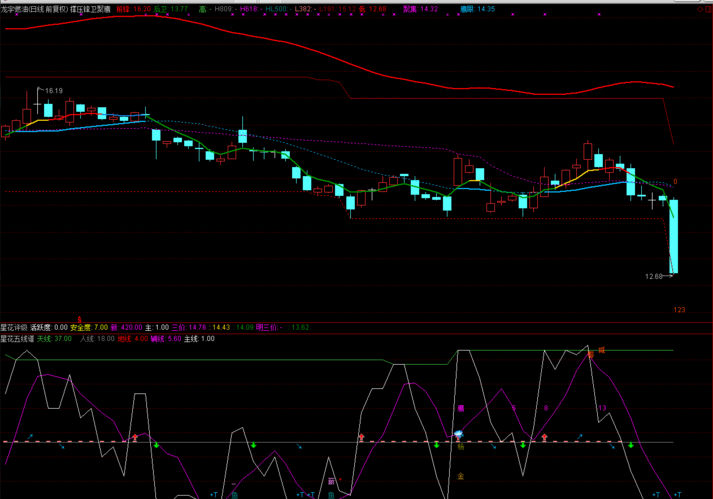Click the leftmost red up-arrow signal in the lower indicator
This screenshot has width=713, height=499.
[x=135, y=438]
